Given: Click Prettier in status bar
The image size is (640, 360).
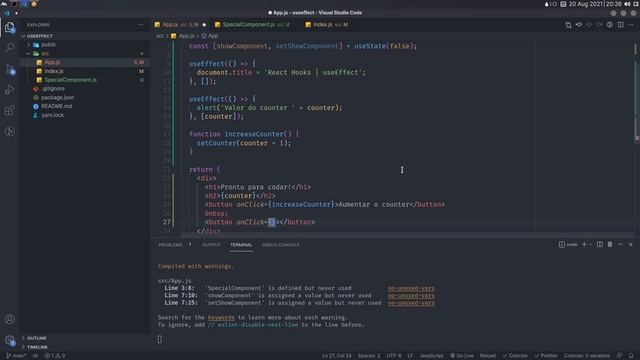Looking at the screenshot, I should [x=546, y=356].
